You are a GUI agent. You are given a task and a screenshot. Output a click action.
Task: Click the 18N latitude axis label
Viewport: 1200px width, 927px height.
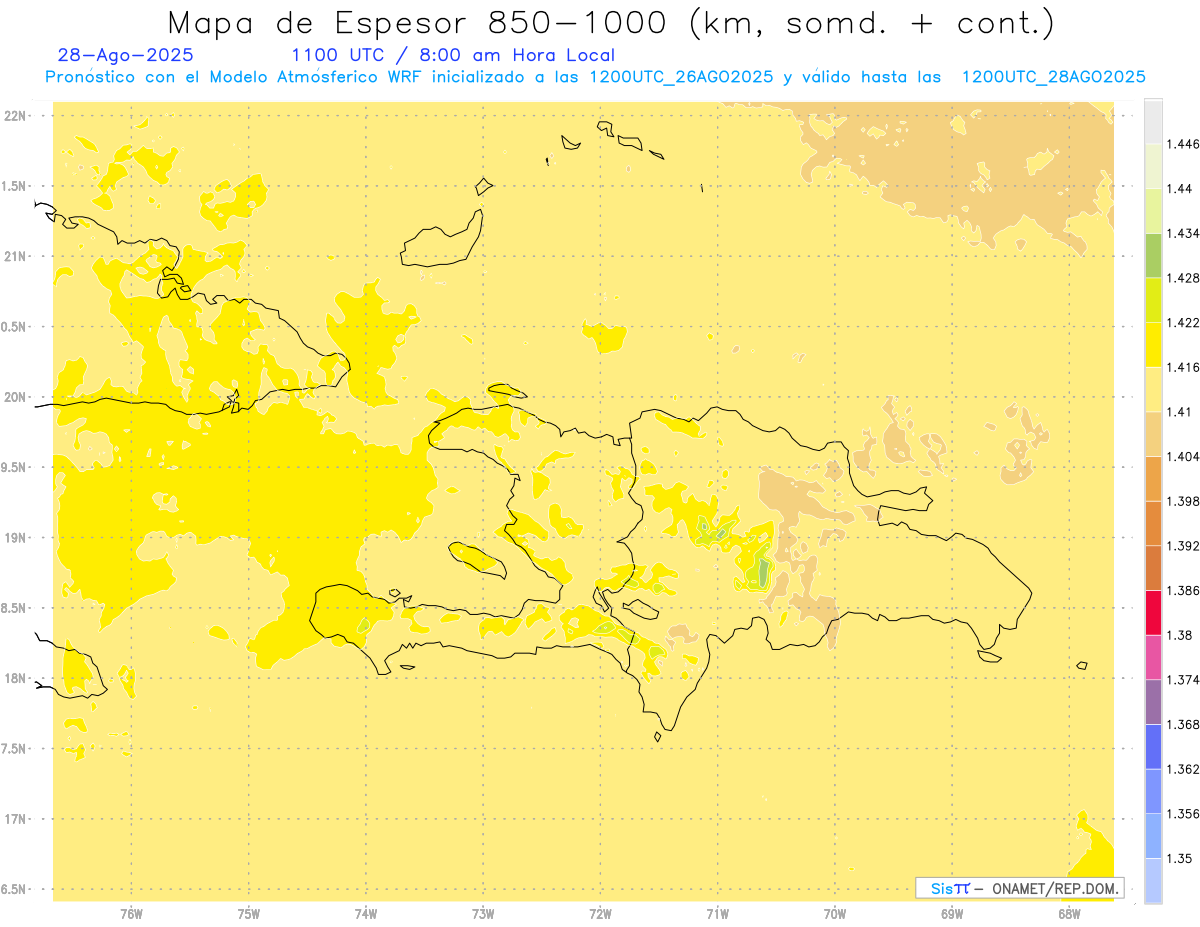15,679
